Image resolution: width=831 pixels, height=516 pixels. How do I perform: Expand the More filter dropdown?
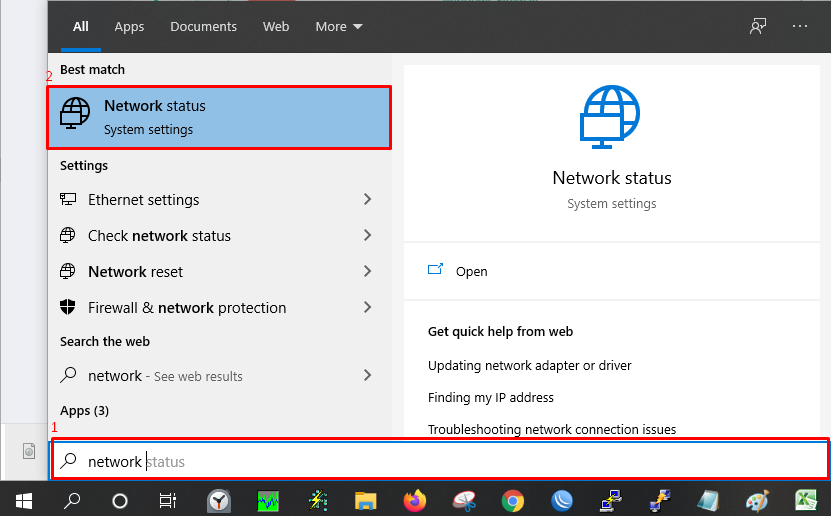click(339, 26)
